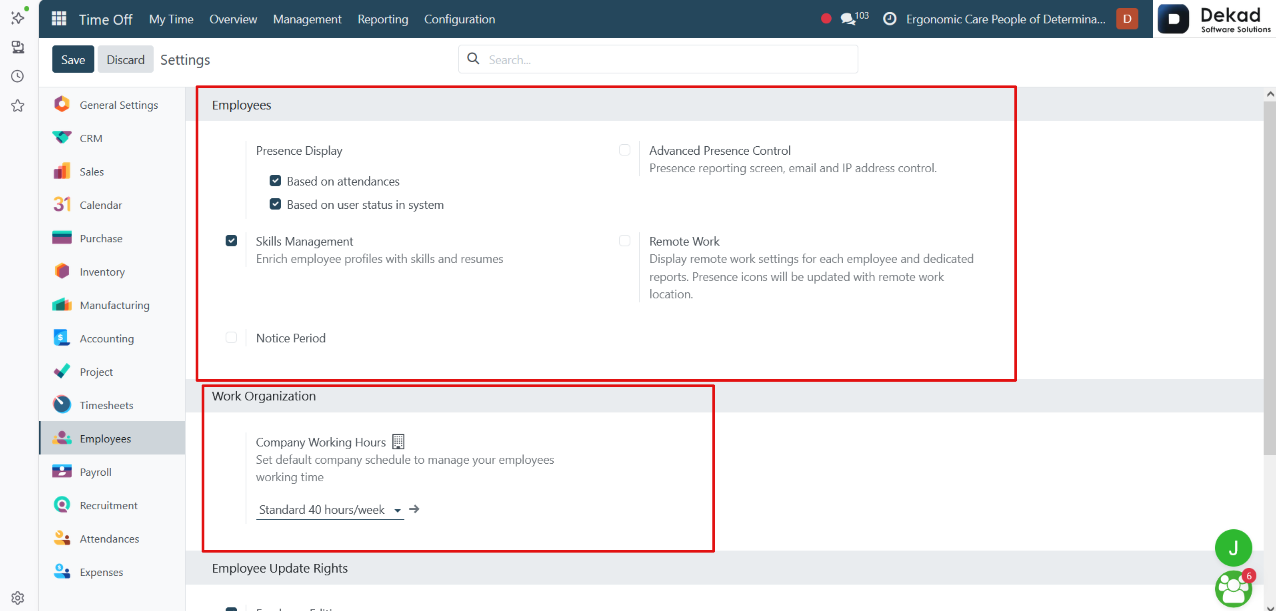
Task: Click in the settings Search field
Action: tap(658, 59)
